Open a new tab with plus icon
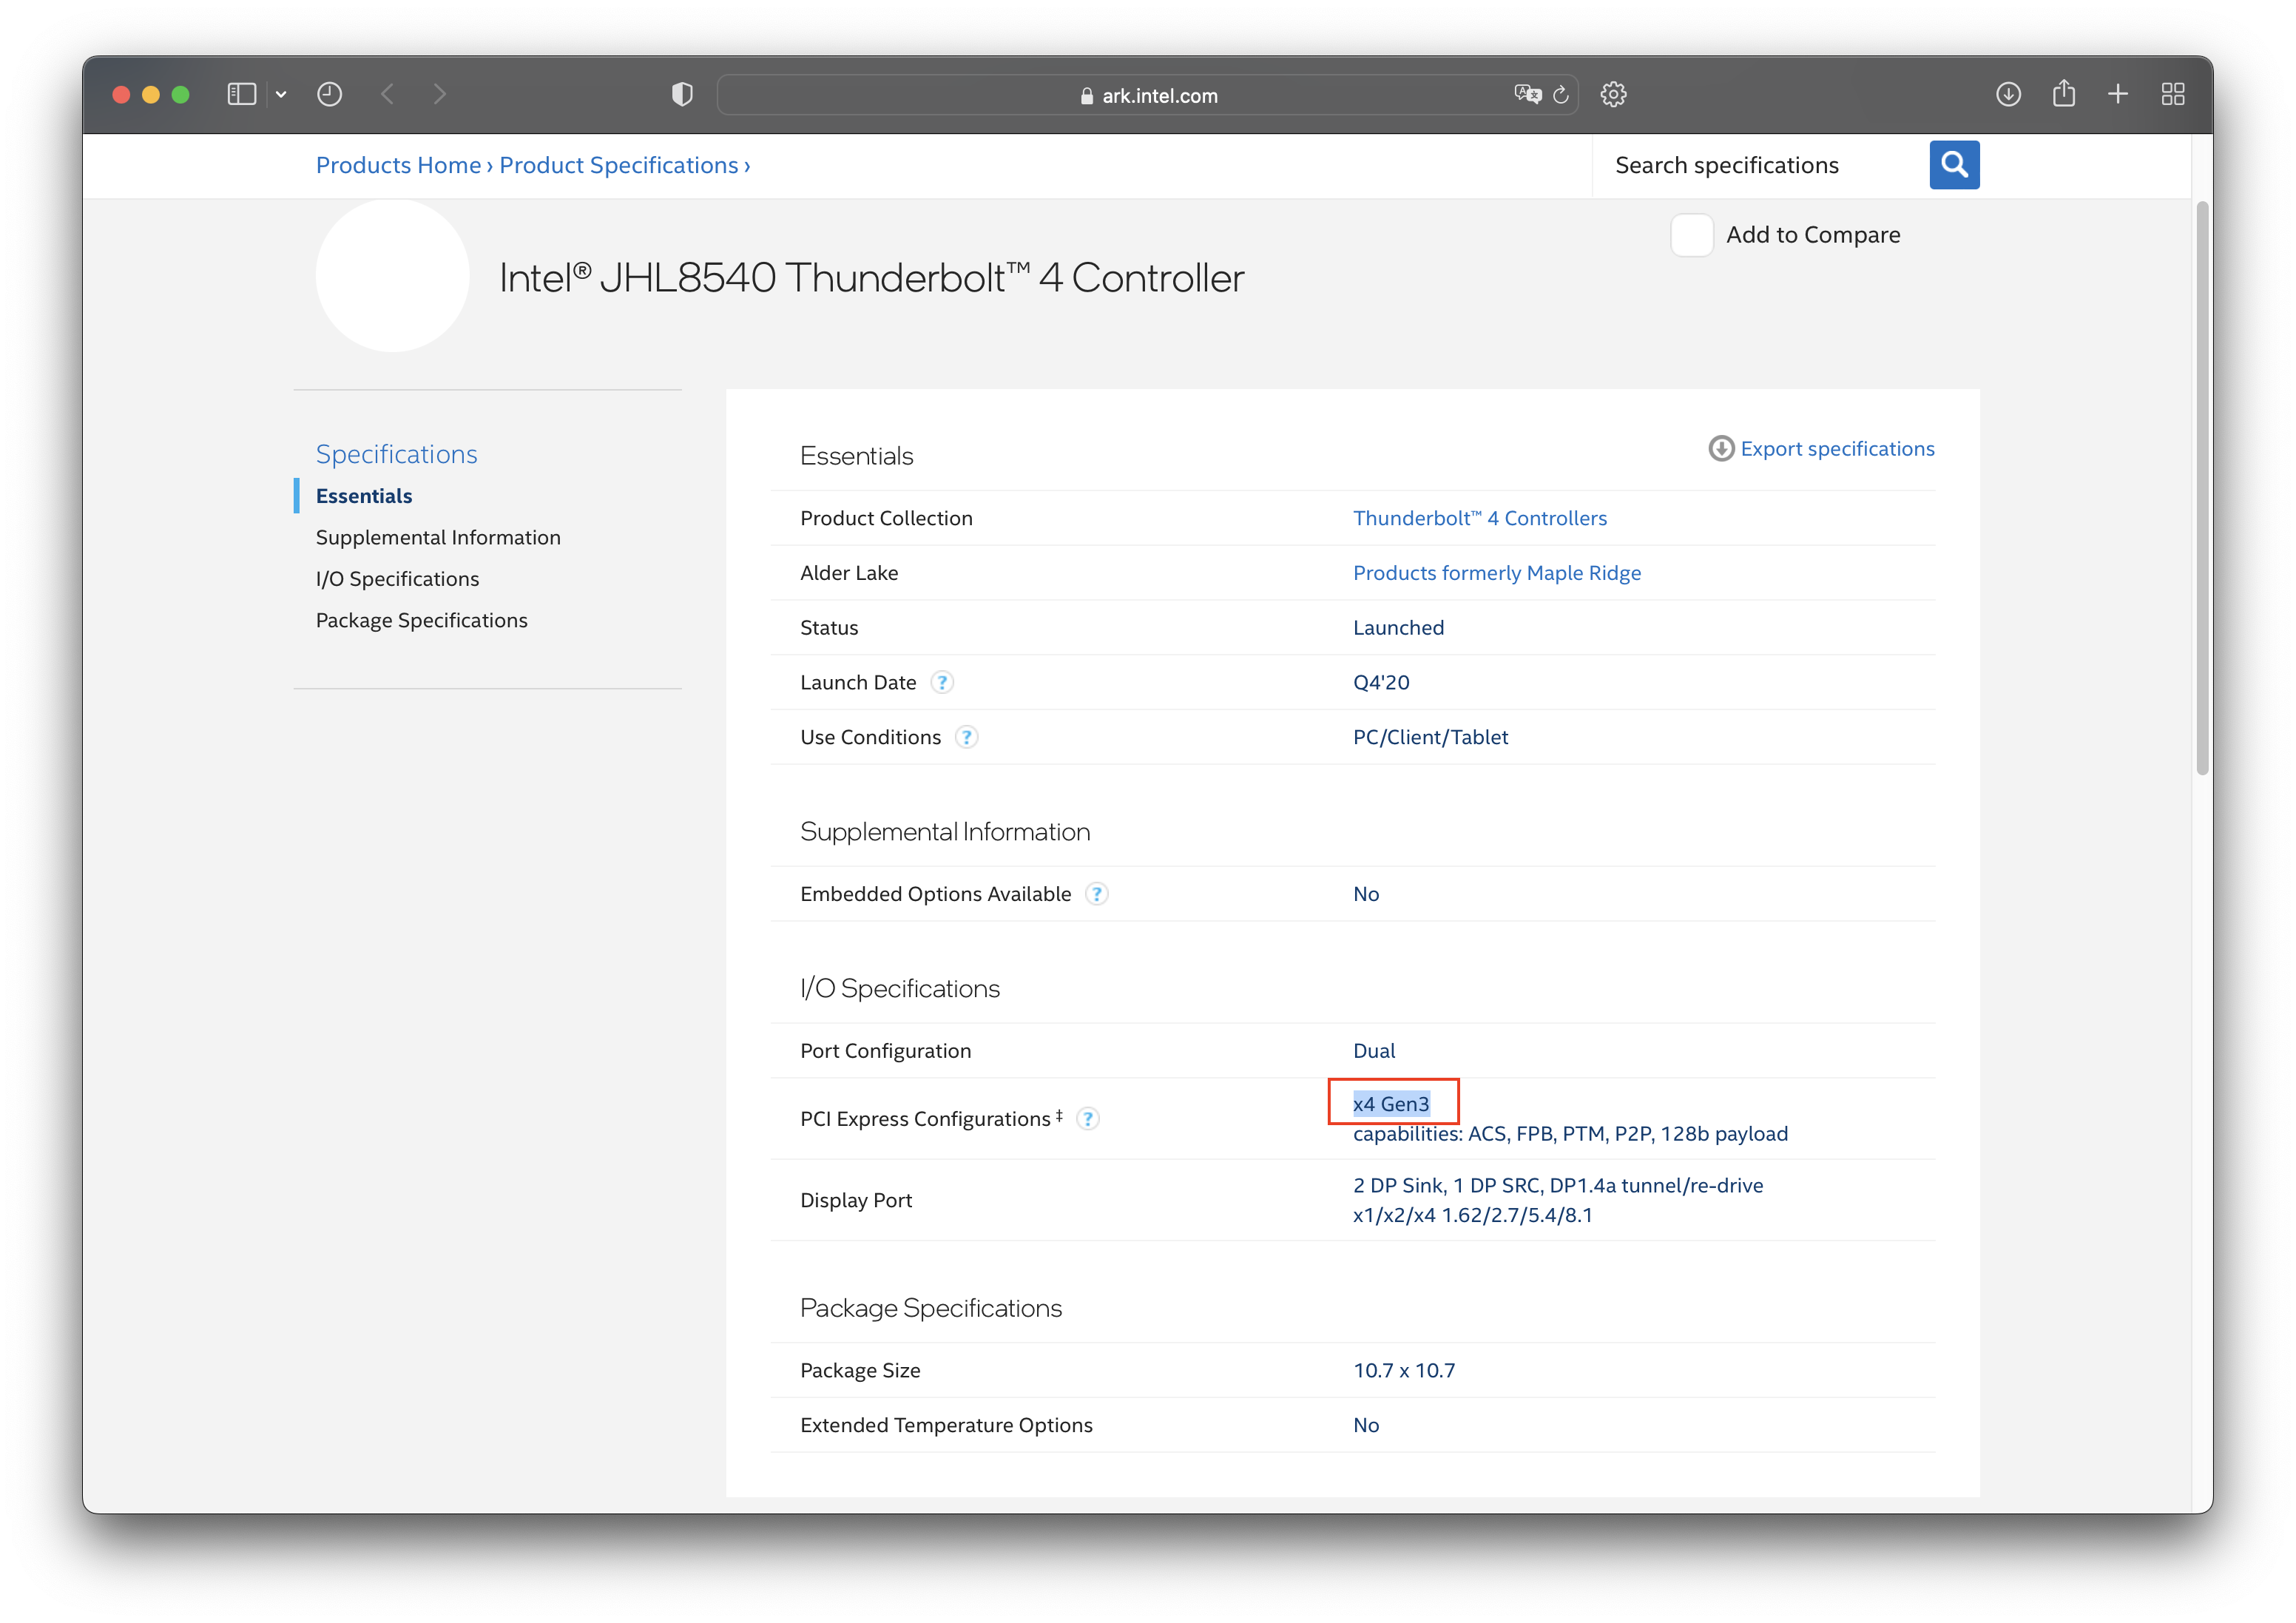The image size is (2296, 1623). point(2117,94)
